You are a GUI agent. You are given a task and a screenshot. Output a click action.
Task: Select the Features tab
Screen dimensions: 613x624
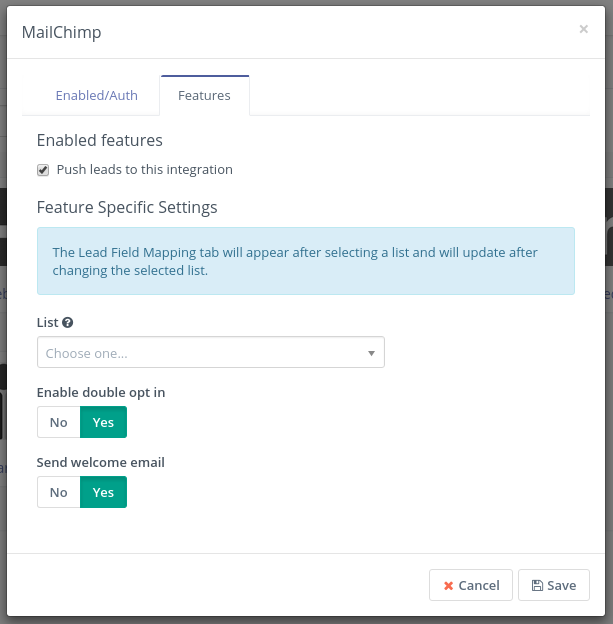[204, 96]
